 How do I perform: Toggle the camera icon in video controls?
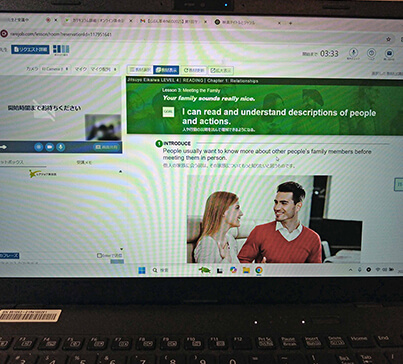click(x=50, y=147)
